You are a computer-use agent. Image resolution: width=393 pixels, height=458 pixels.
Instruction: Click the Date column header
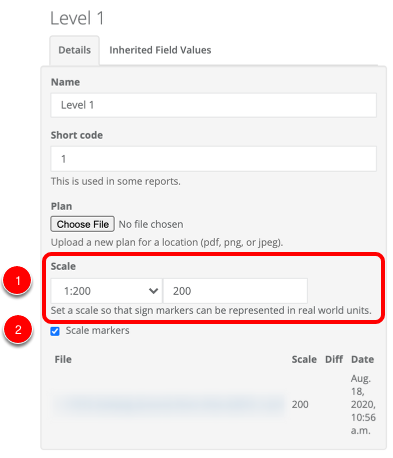coord(362,359)
